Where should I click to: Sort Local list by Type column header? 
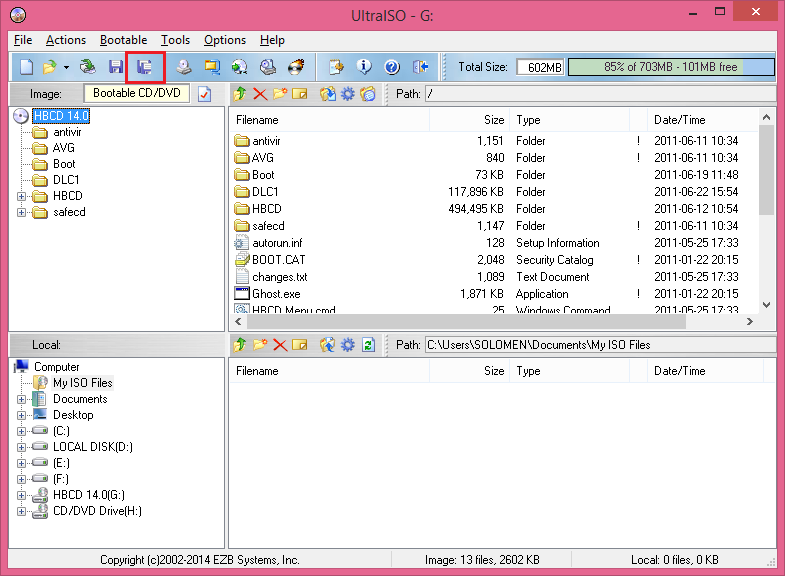(569, 371)
